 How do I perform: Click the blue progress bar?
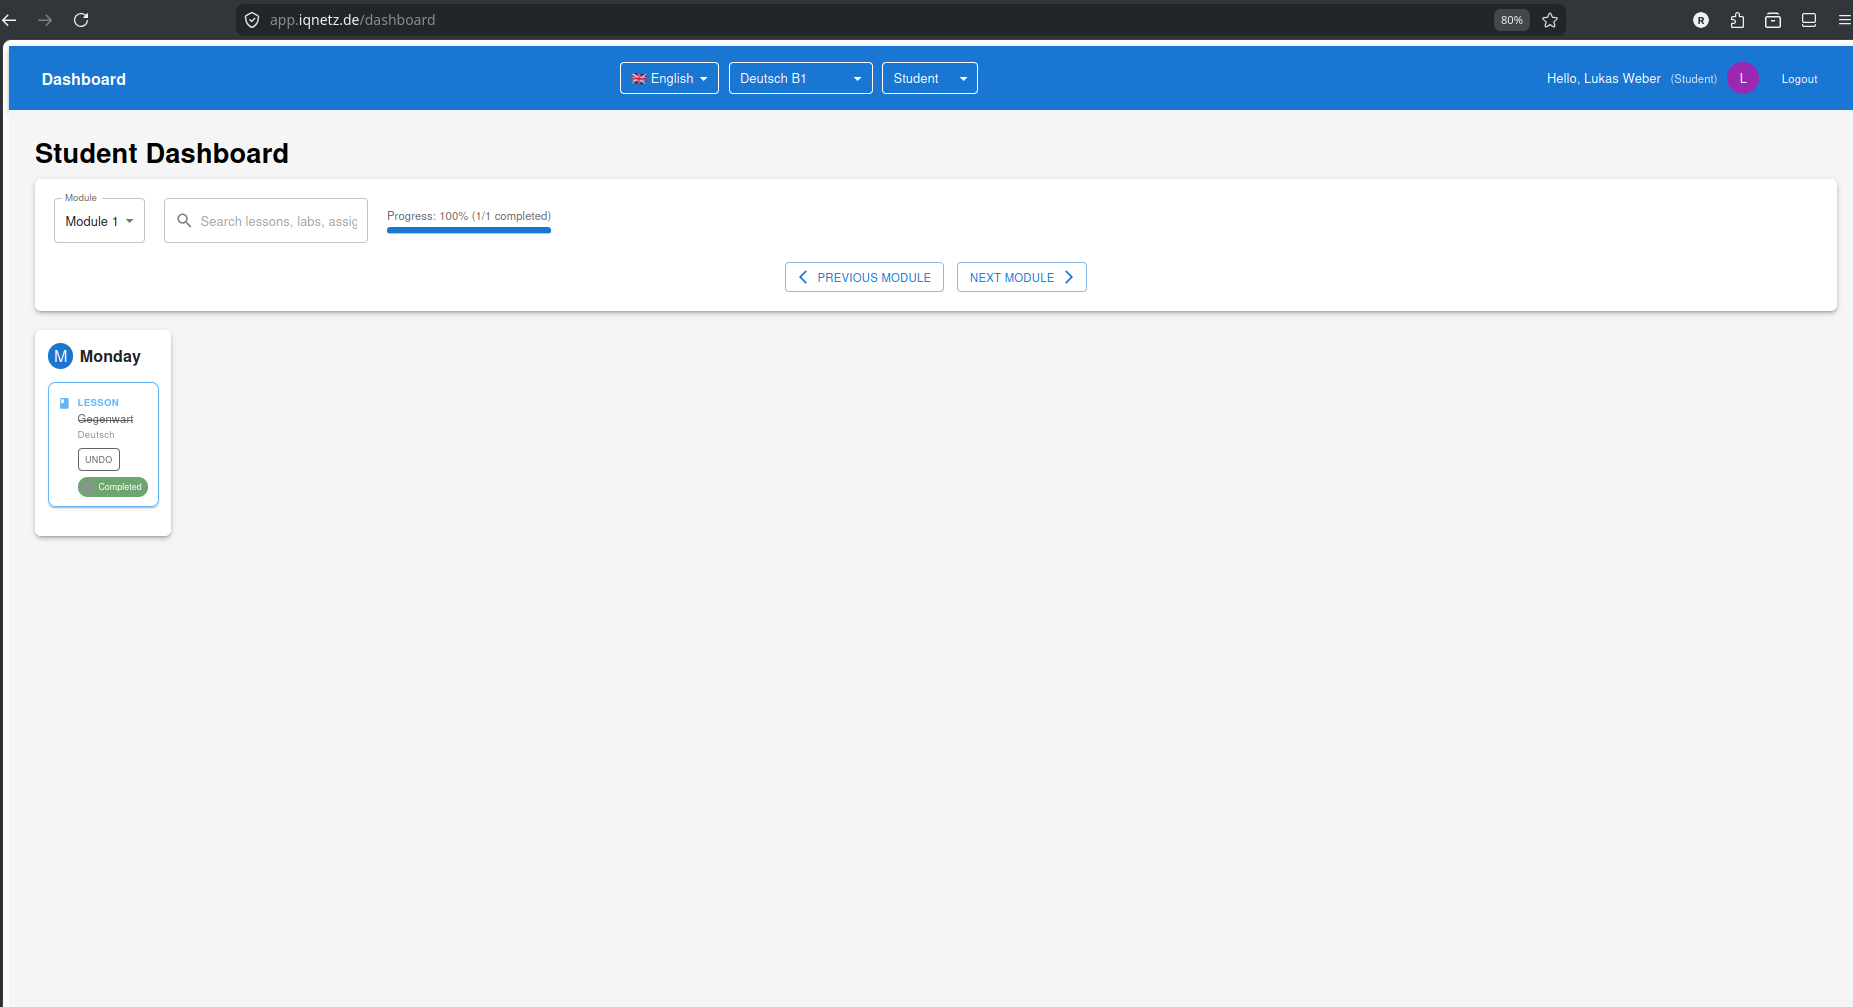(468, 230)
